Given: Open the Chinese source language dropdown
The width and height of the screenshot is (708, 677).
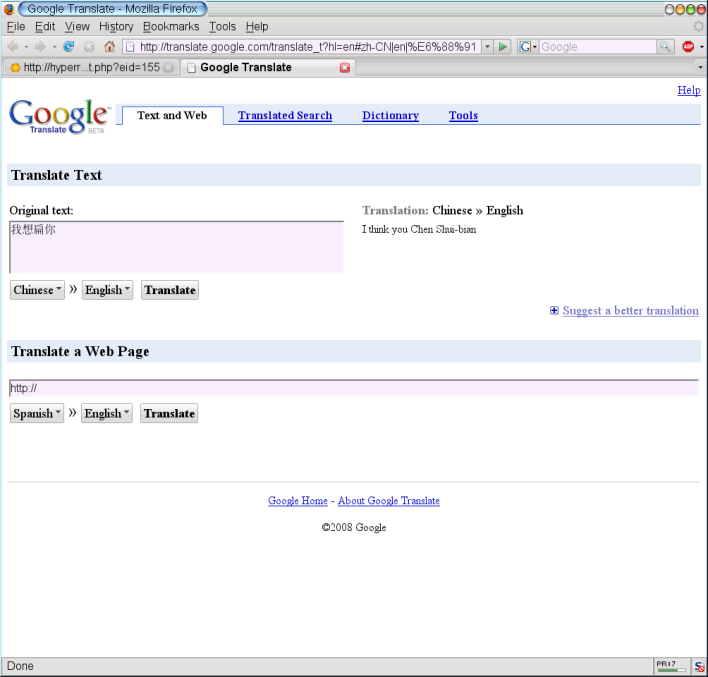Looking at the screenshot, I should [37, 290].
